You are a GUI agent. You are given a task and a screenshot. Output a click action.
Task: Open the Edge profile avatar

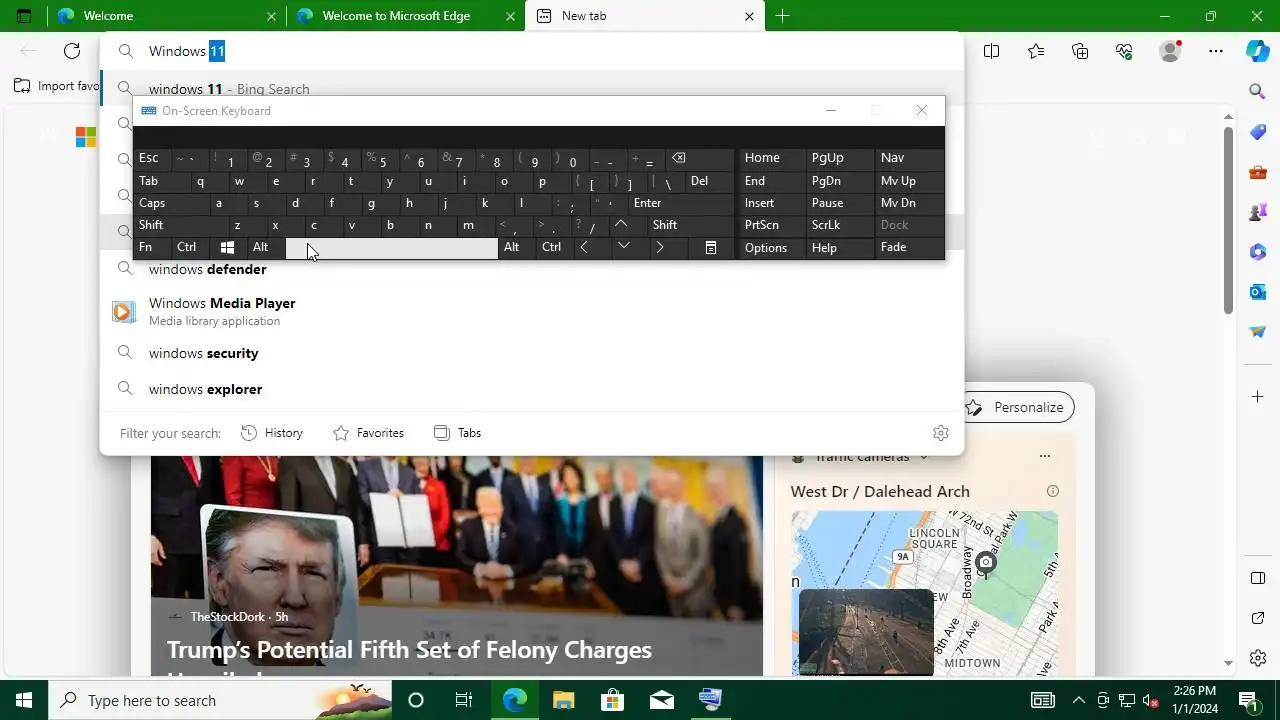(x=1170, y=51)
